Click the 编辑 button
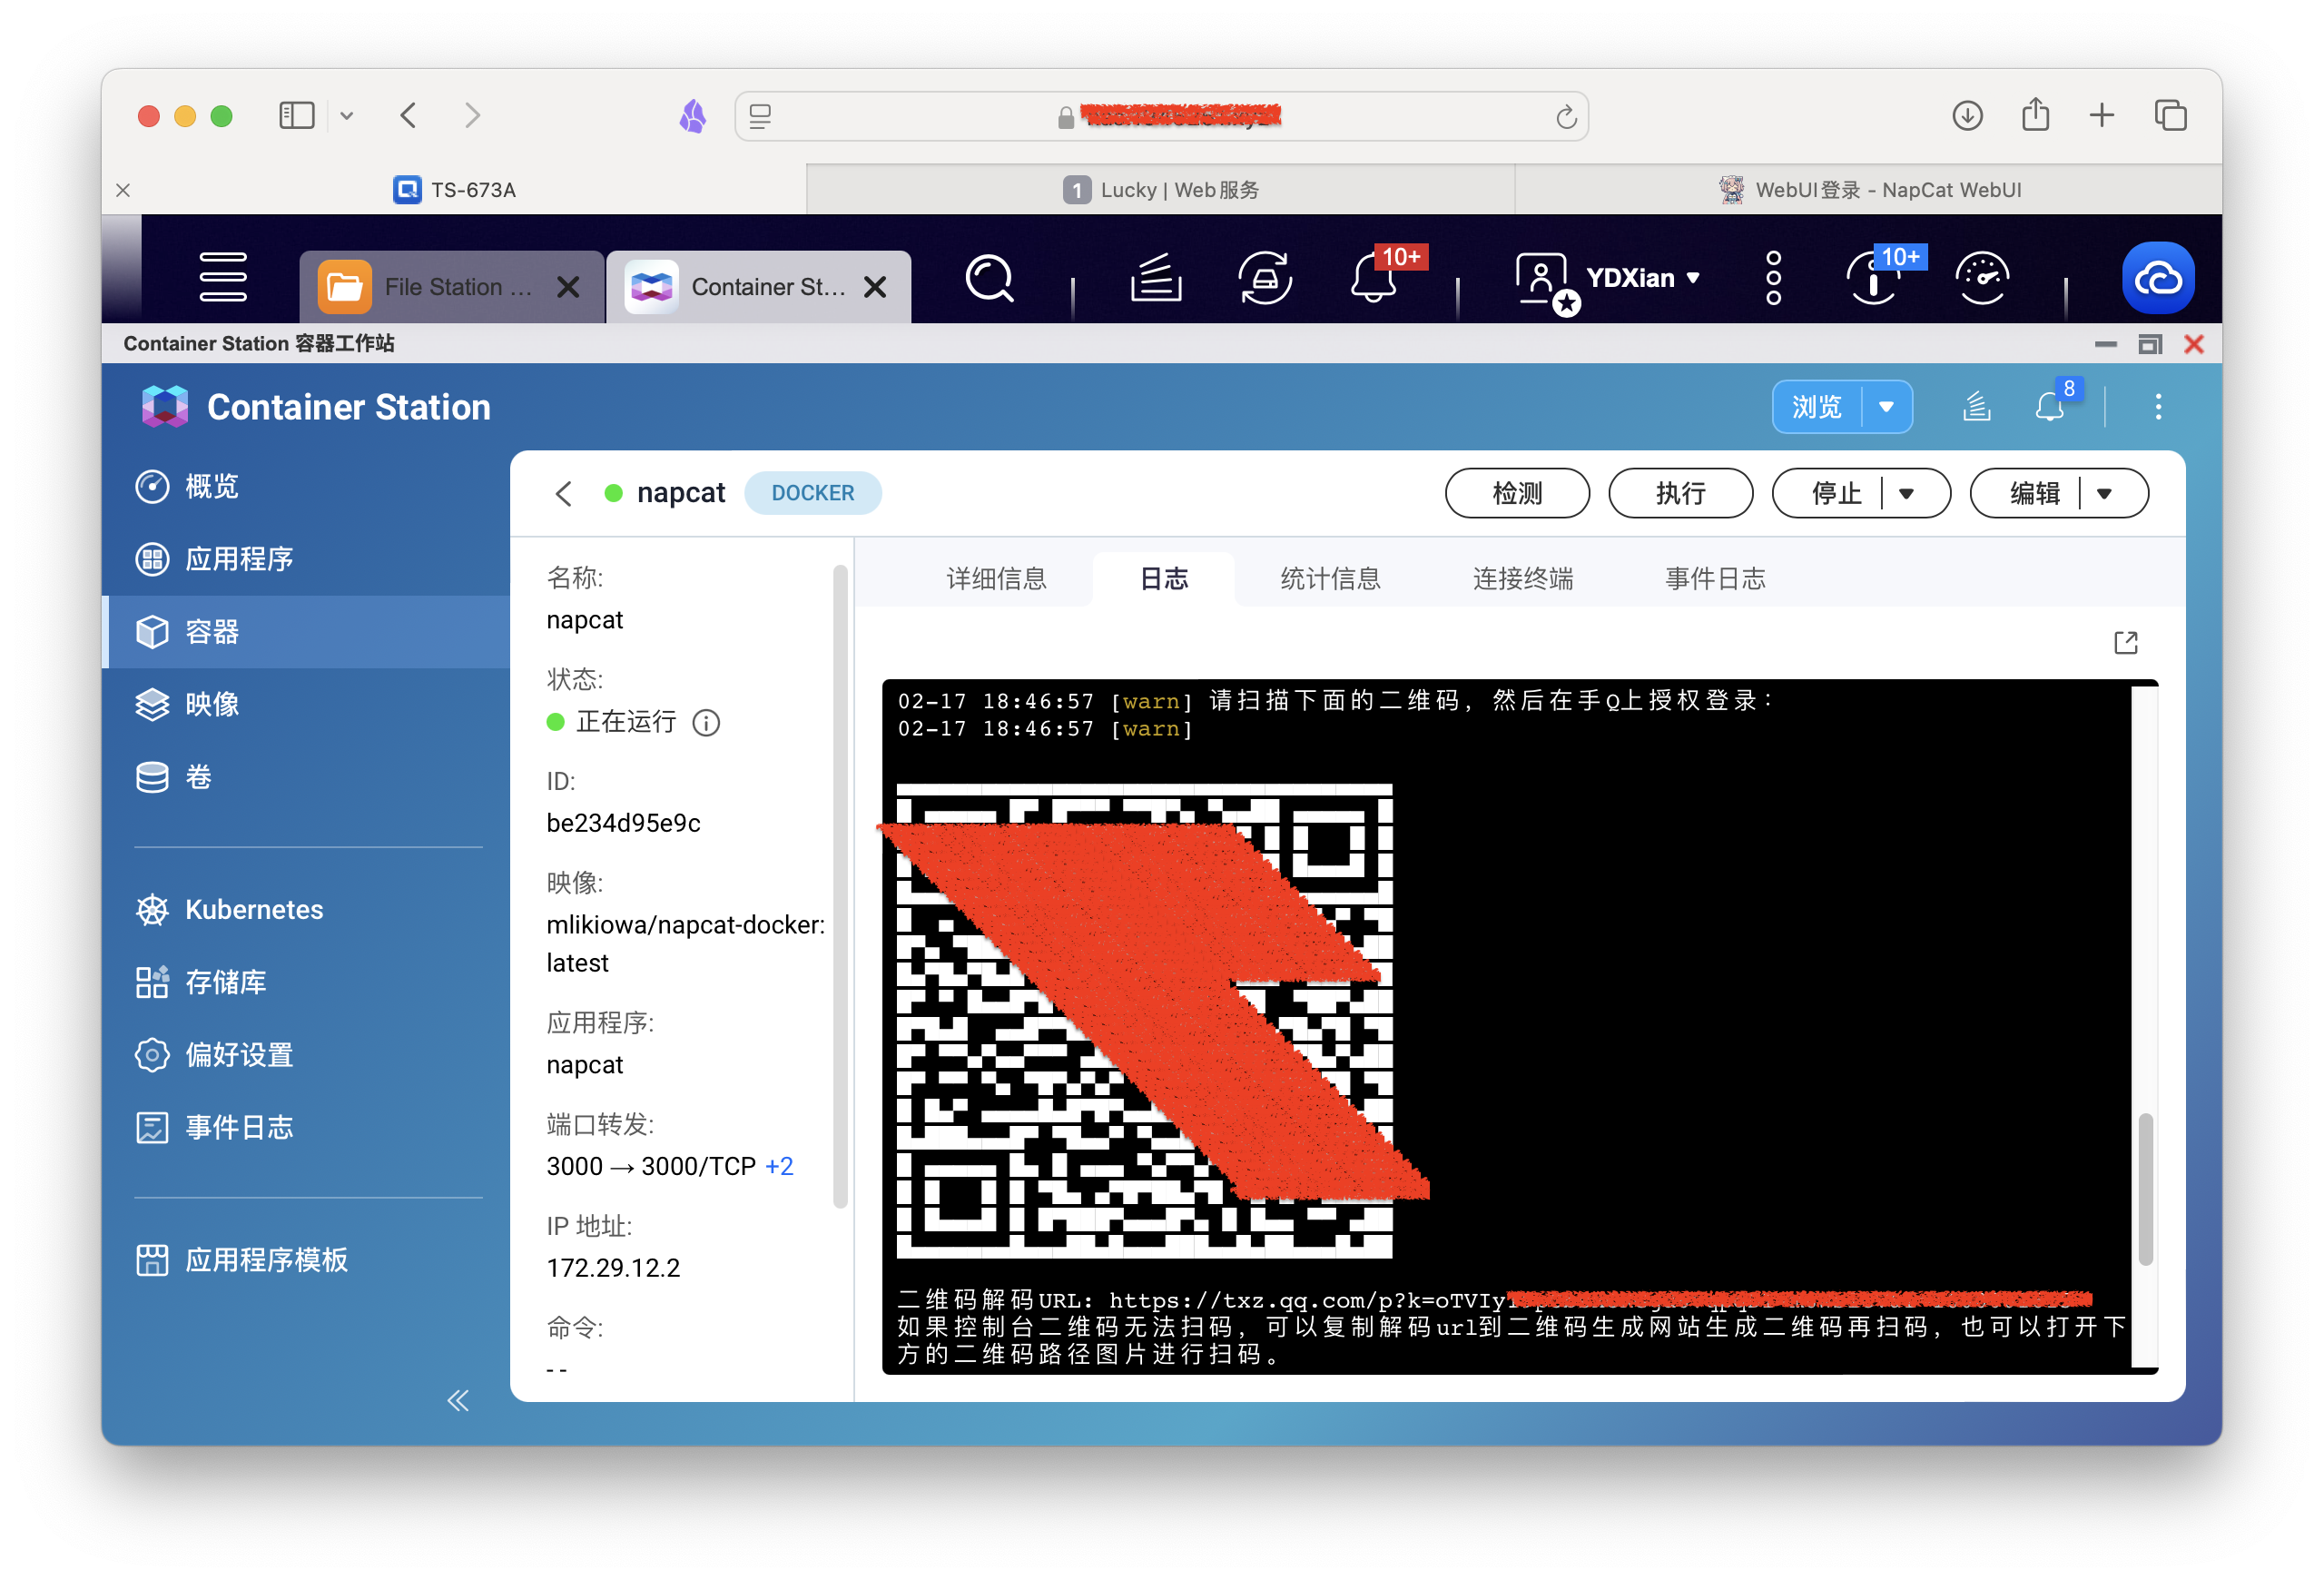The height and width of the screenshot is (1580, 2324). [x=2034, y=493]
